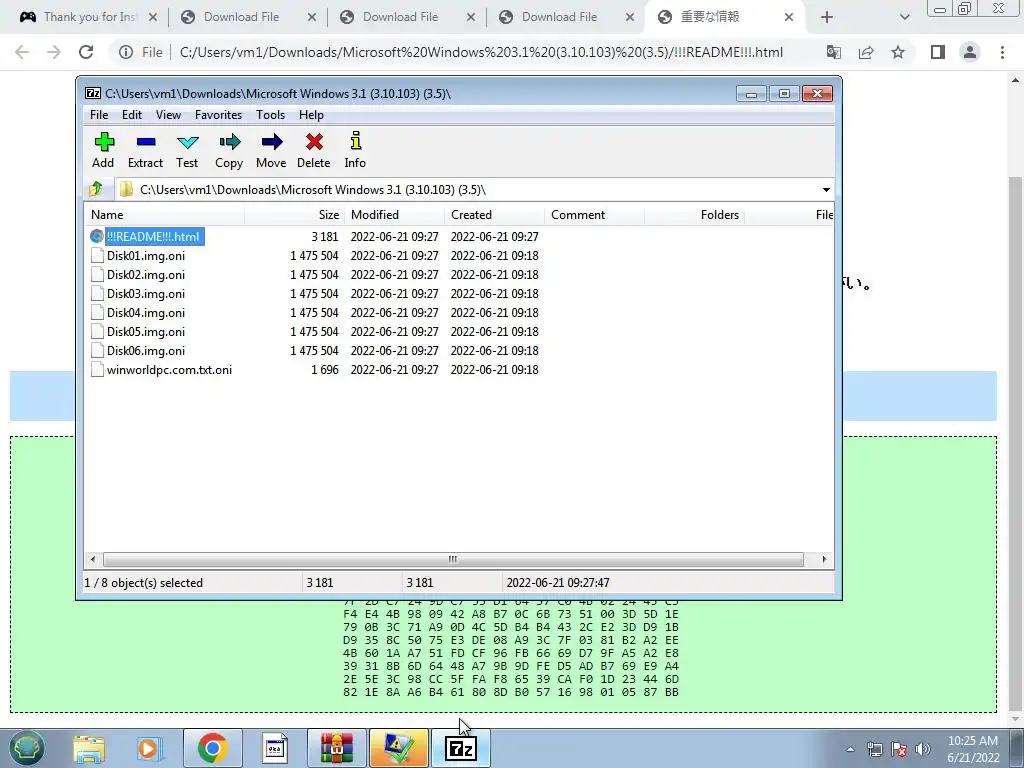The image size is (1024, 768).
Task: Sort by the Modified column header
Action: click(x=394, y=215)
